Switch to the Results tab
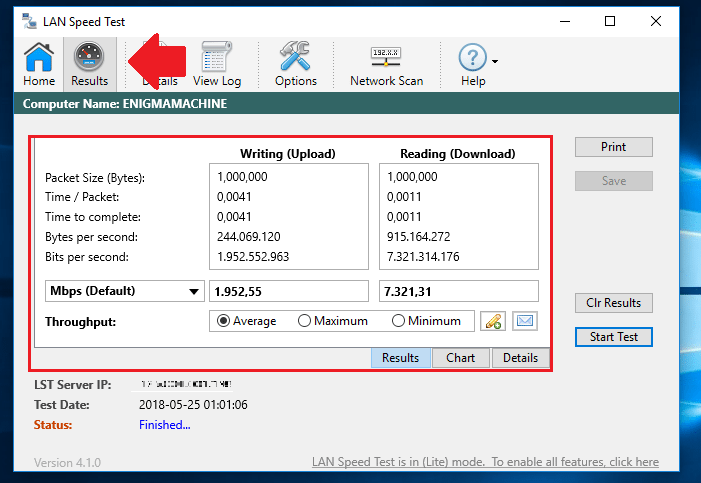Image resolution: width=701 pixels, height=483 pixels. 401,358
